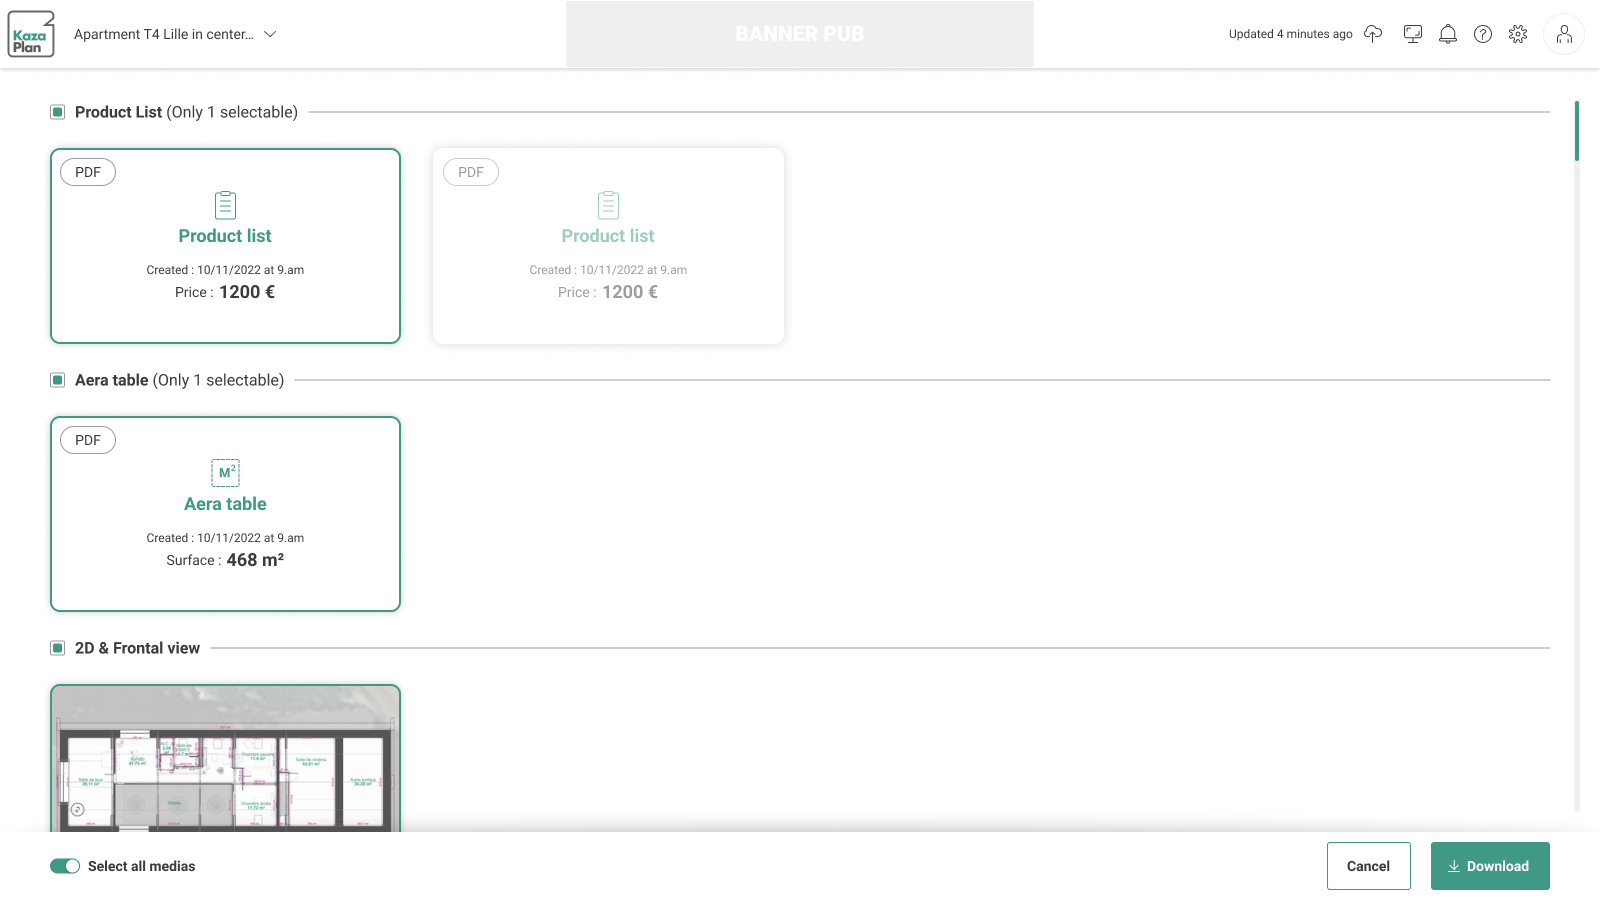Click the Download button
The image size is (1600, 900).
[x=1490, y=866]
